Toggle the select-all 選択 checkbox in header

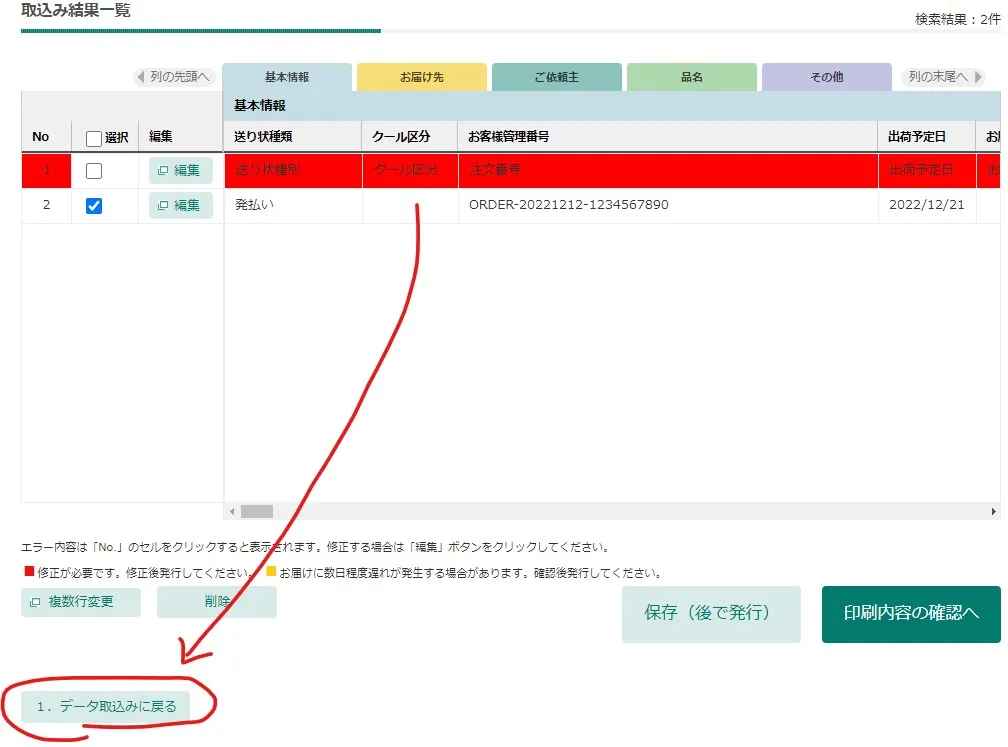click(94, 138)
